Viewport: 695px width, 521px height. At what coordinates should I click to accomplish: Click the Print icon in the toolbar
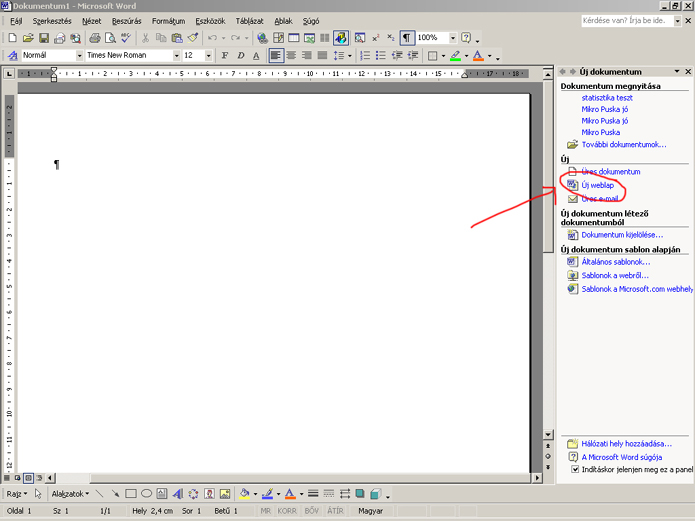[94, 38]
